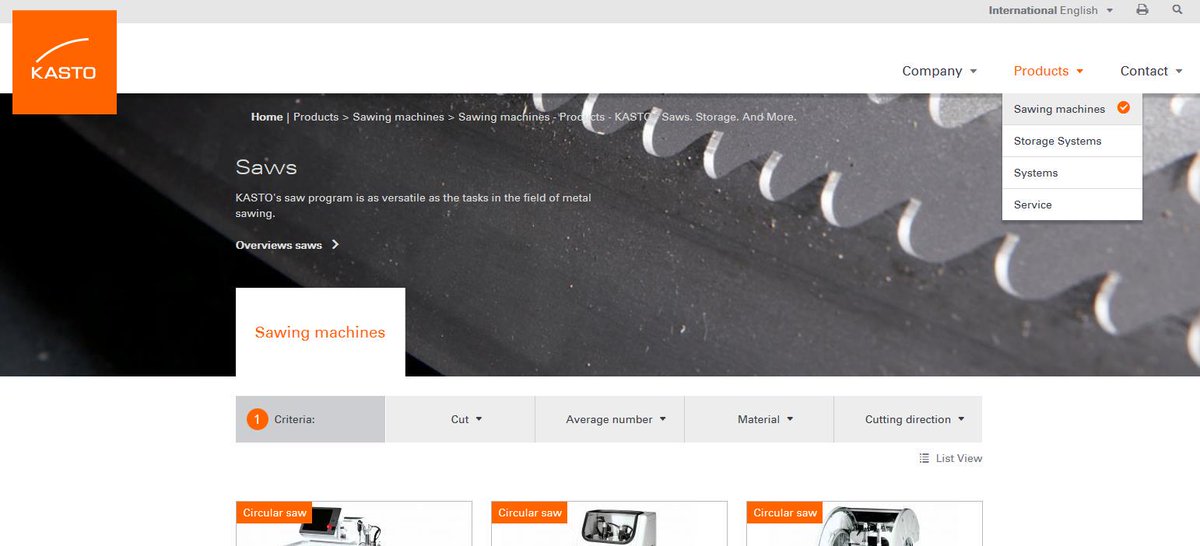
Task: Select Sawing machines in Products menu
Action: tap(1072, 109)
